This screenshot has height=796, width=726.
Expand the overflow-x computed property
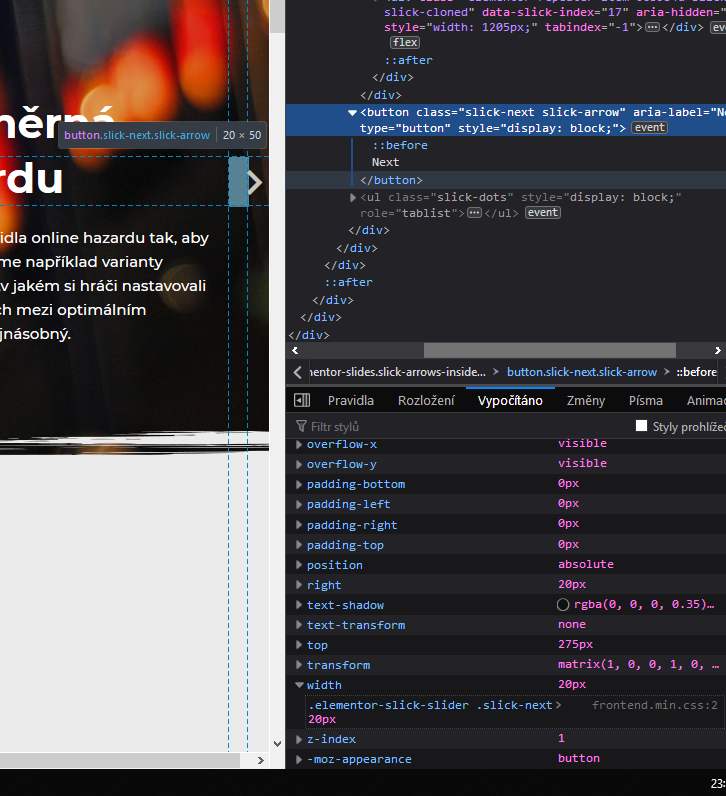coord(299,444)
